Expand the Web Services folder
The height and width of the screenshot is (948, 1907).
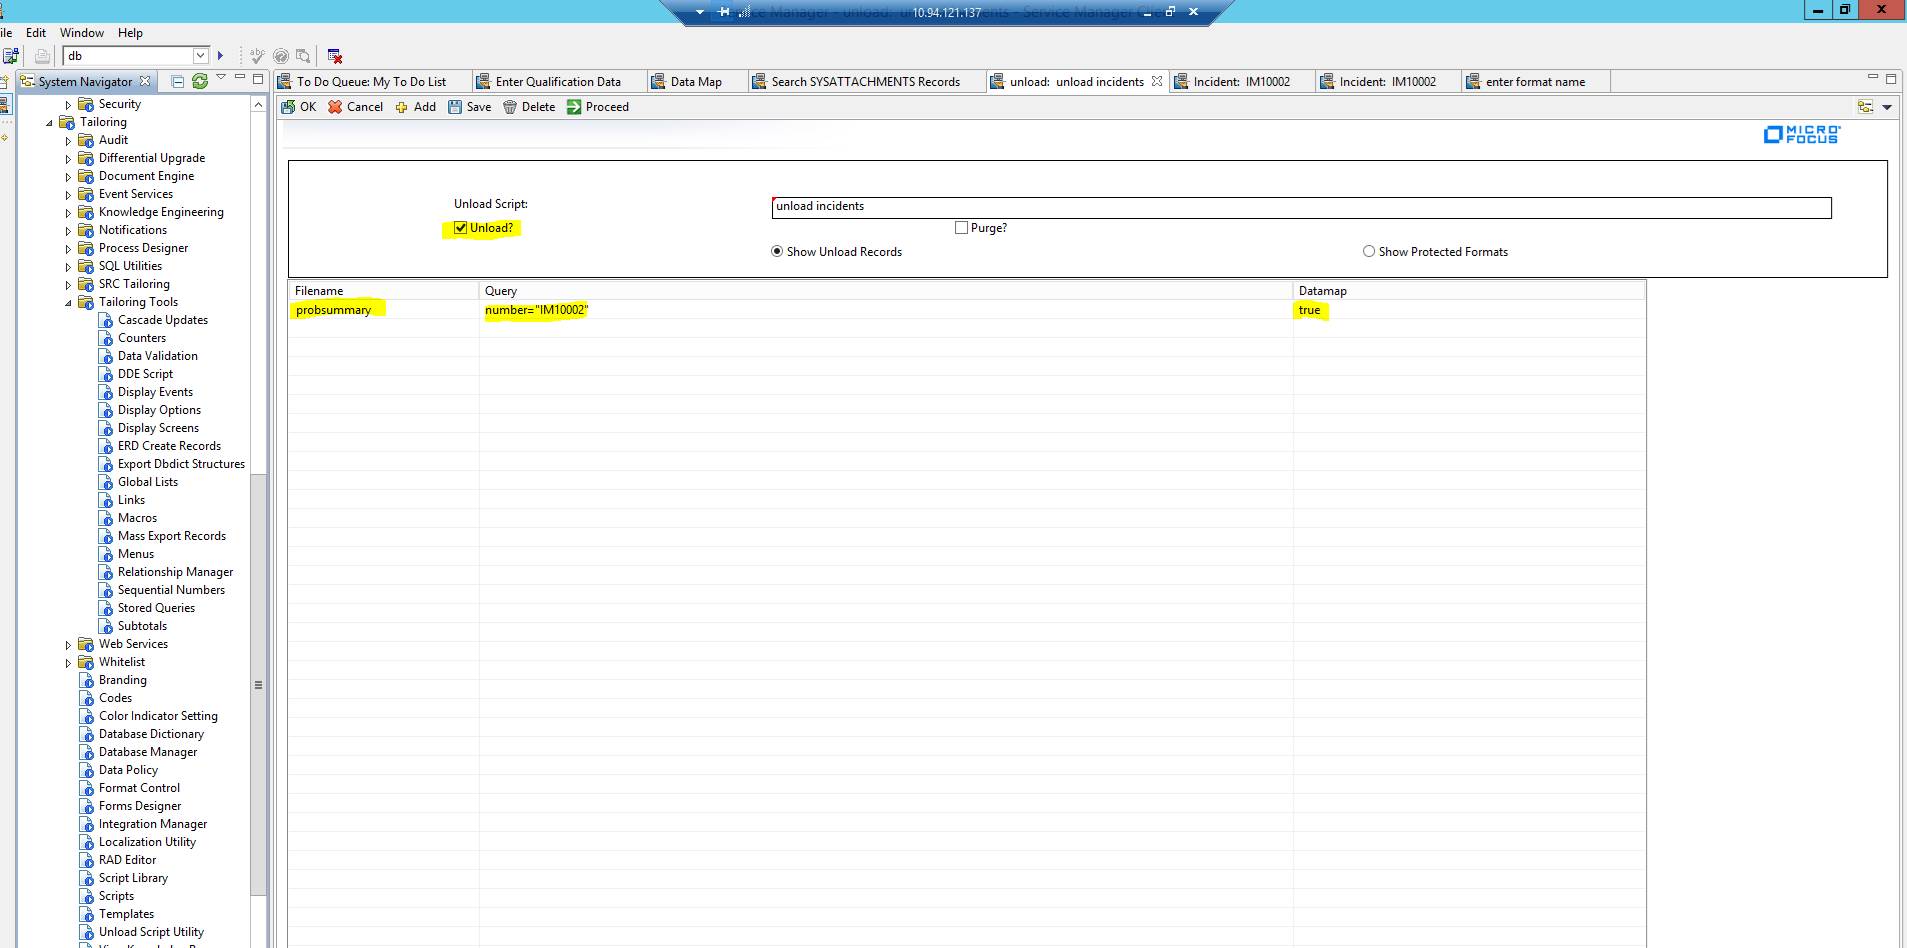(x=67, y=643)
